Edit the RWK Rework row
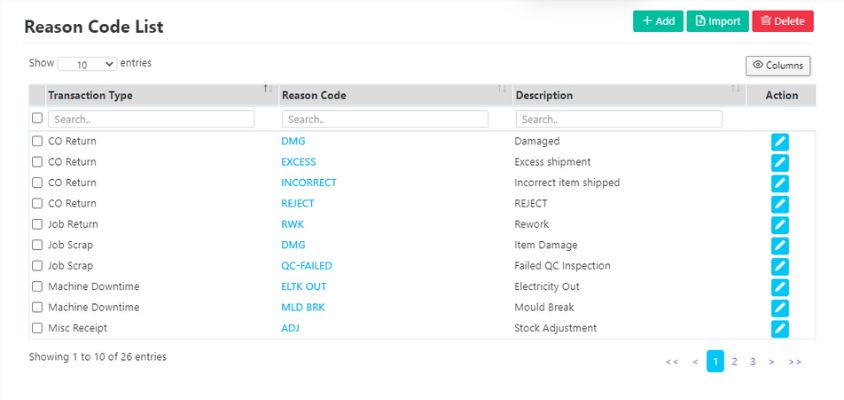Image resolution: width=844 pixels, height=400 pixels. click(779, 225)
